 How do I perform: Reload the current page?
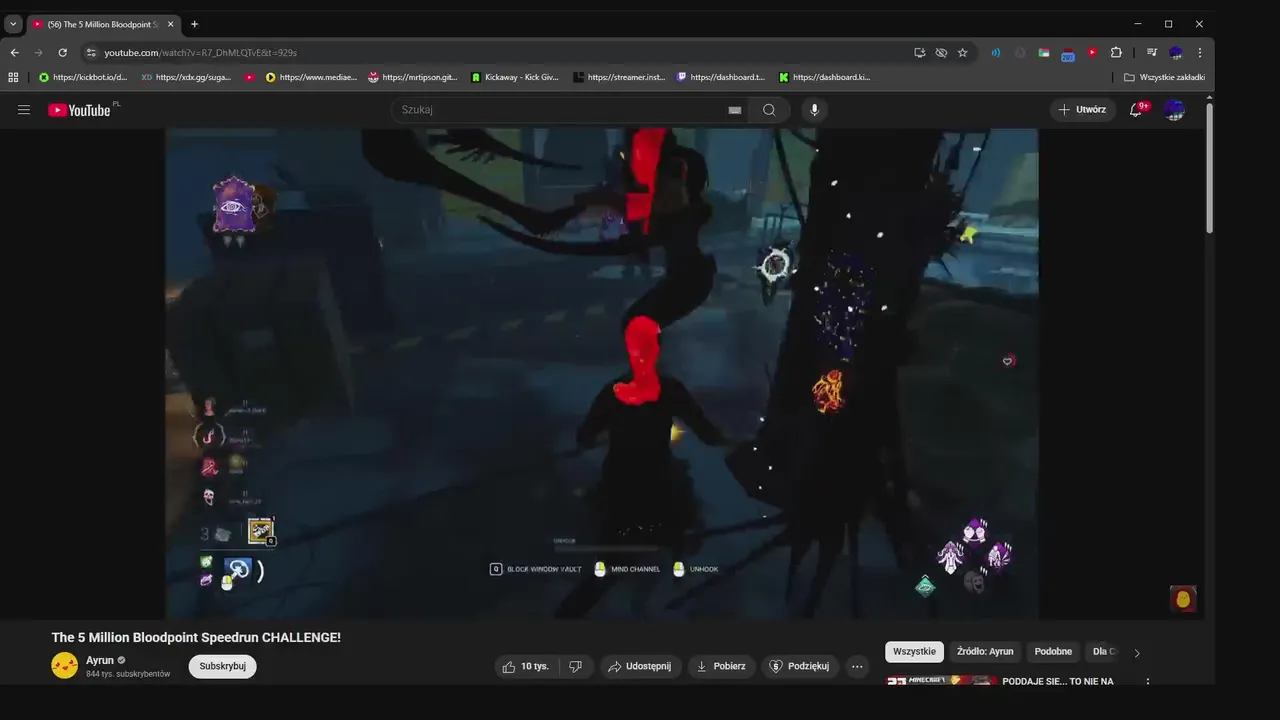point(62,52)
